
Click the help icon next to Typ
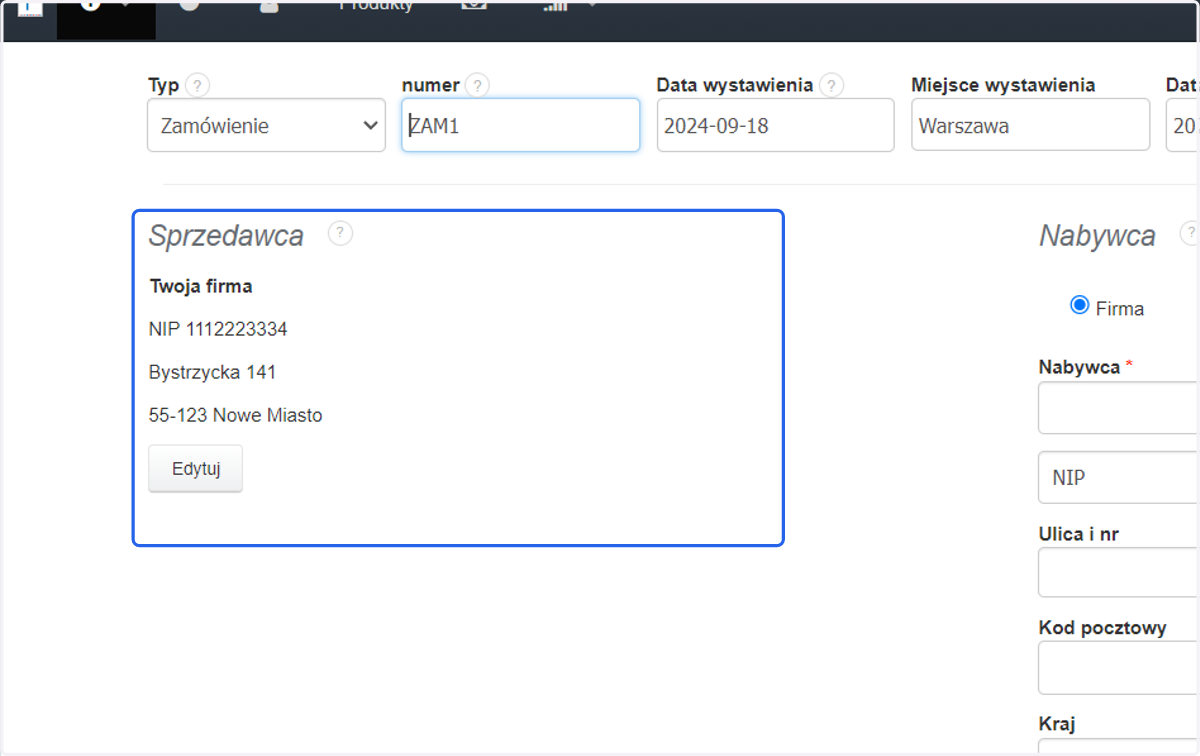pyautogui.click(x=199, y=85)
